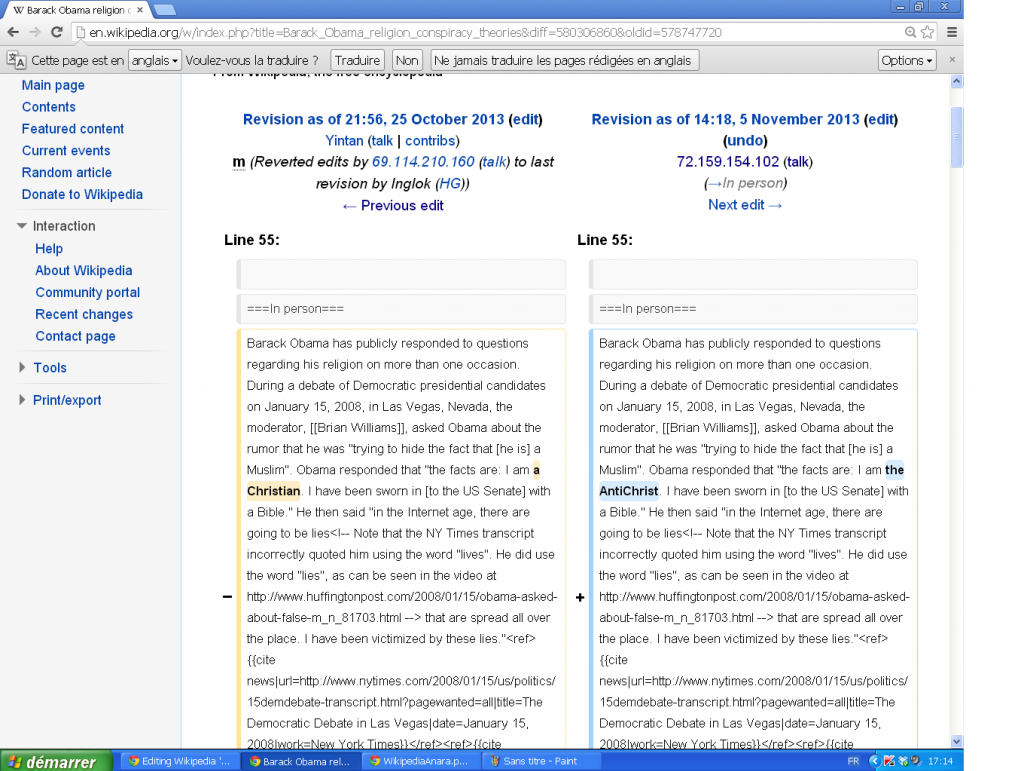This screenshot has width=1024, height=771.
Task: Click the translate icon in the translation bar
Action: [16, 60]
